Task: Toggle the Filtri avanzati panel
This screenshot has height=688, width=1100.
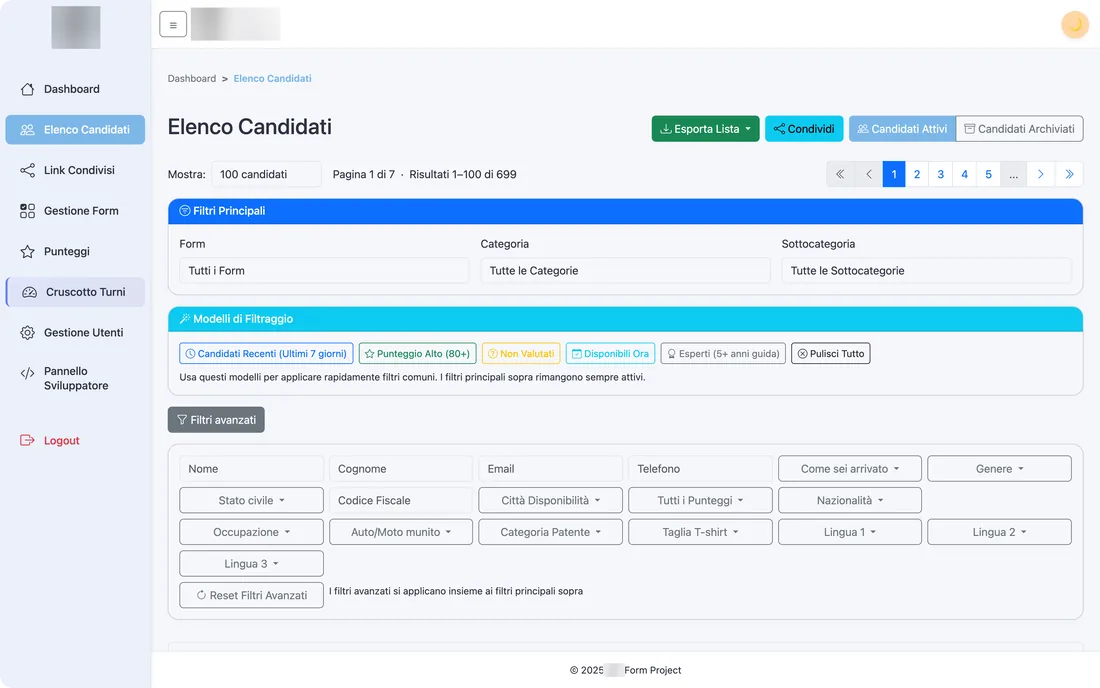Action: pos(216,420)
